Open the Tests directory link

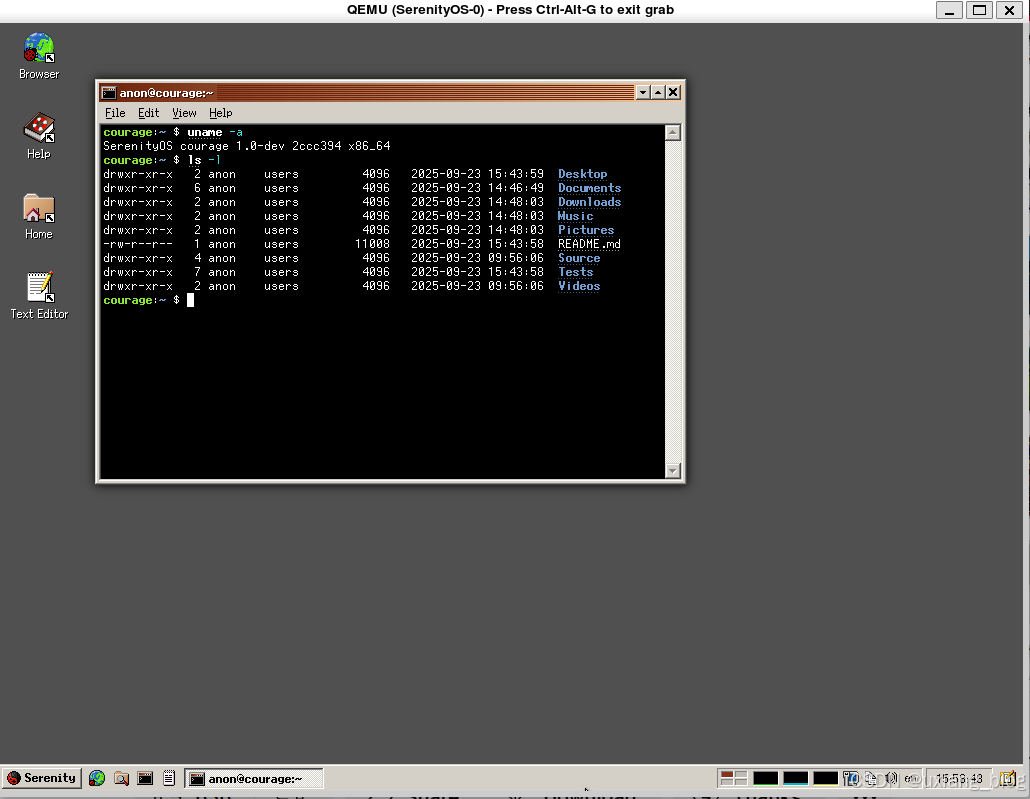(575, 272)
